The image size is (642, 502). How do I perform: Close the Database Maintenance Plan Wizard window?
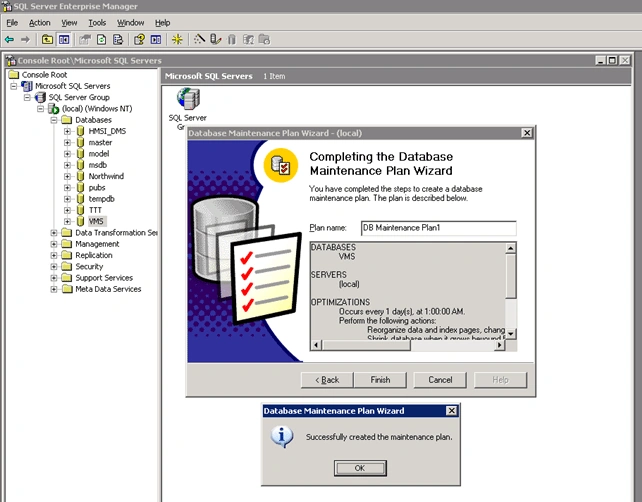527,133
